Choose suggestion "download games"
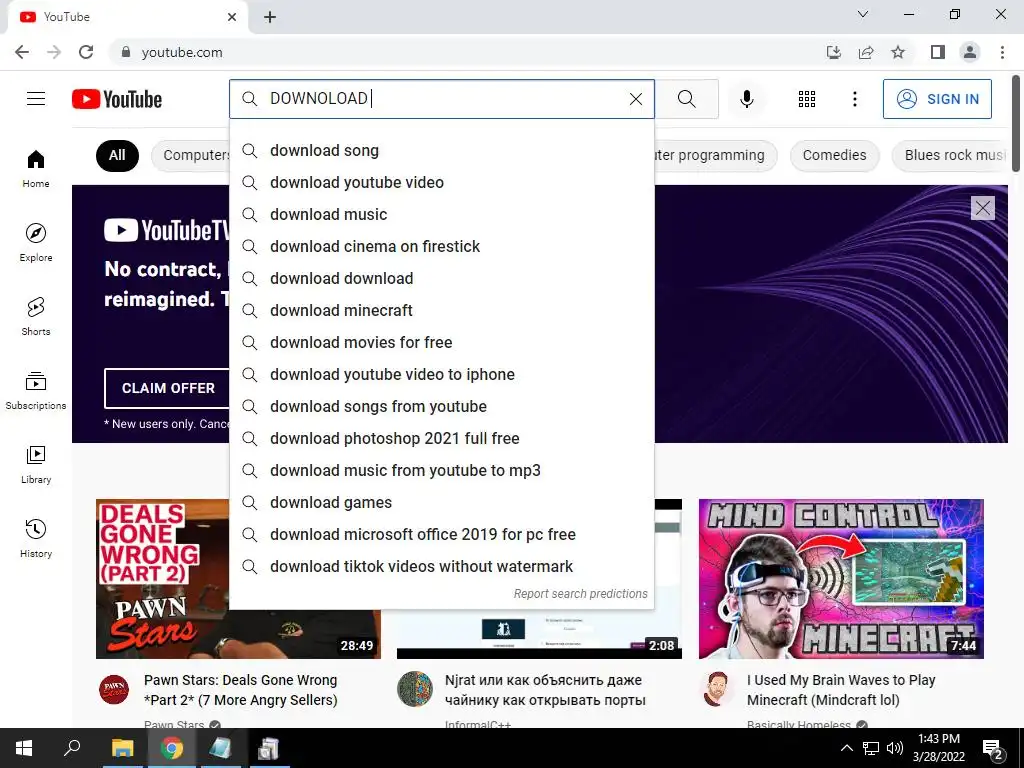This screenshot has height=768, width=1024. point(441,502)
